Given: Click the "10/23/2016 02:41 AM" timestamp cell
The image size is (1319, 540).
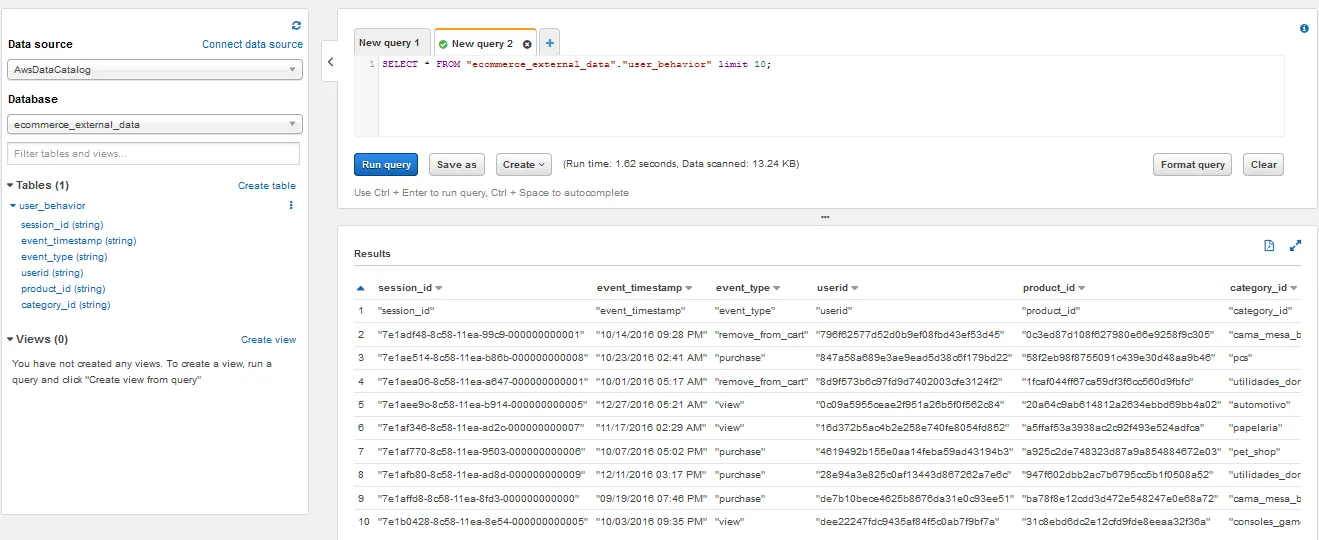Looking at the screenshot, I should coord(651,357).
